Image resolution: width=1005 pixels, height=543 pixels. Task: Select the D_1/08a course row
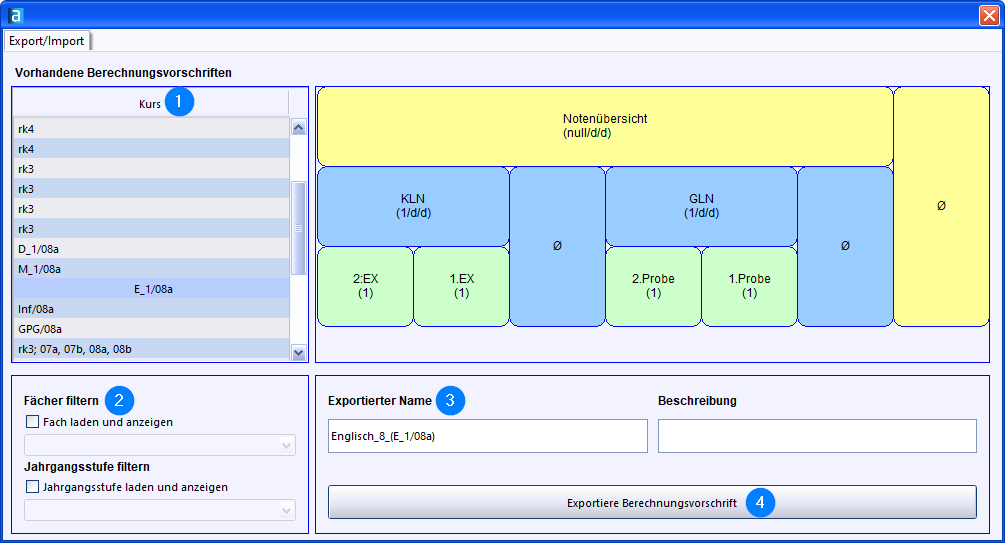(x=151, y=249)
